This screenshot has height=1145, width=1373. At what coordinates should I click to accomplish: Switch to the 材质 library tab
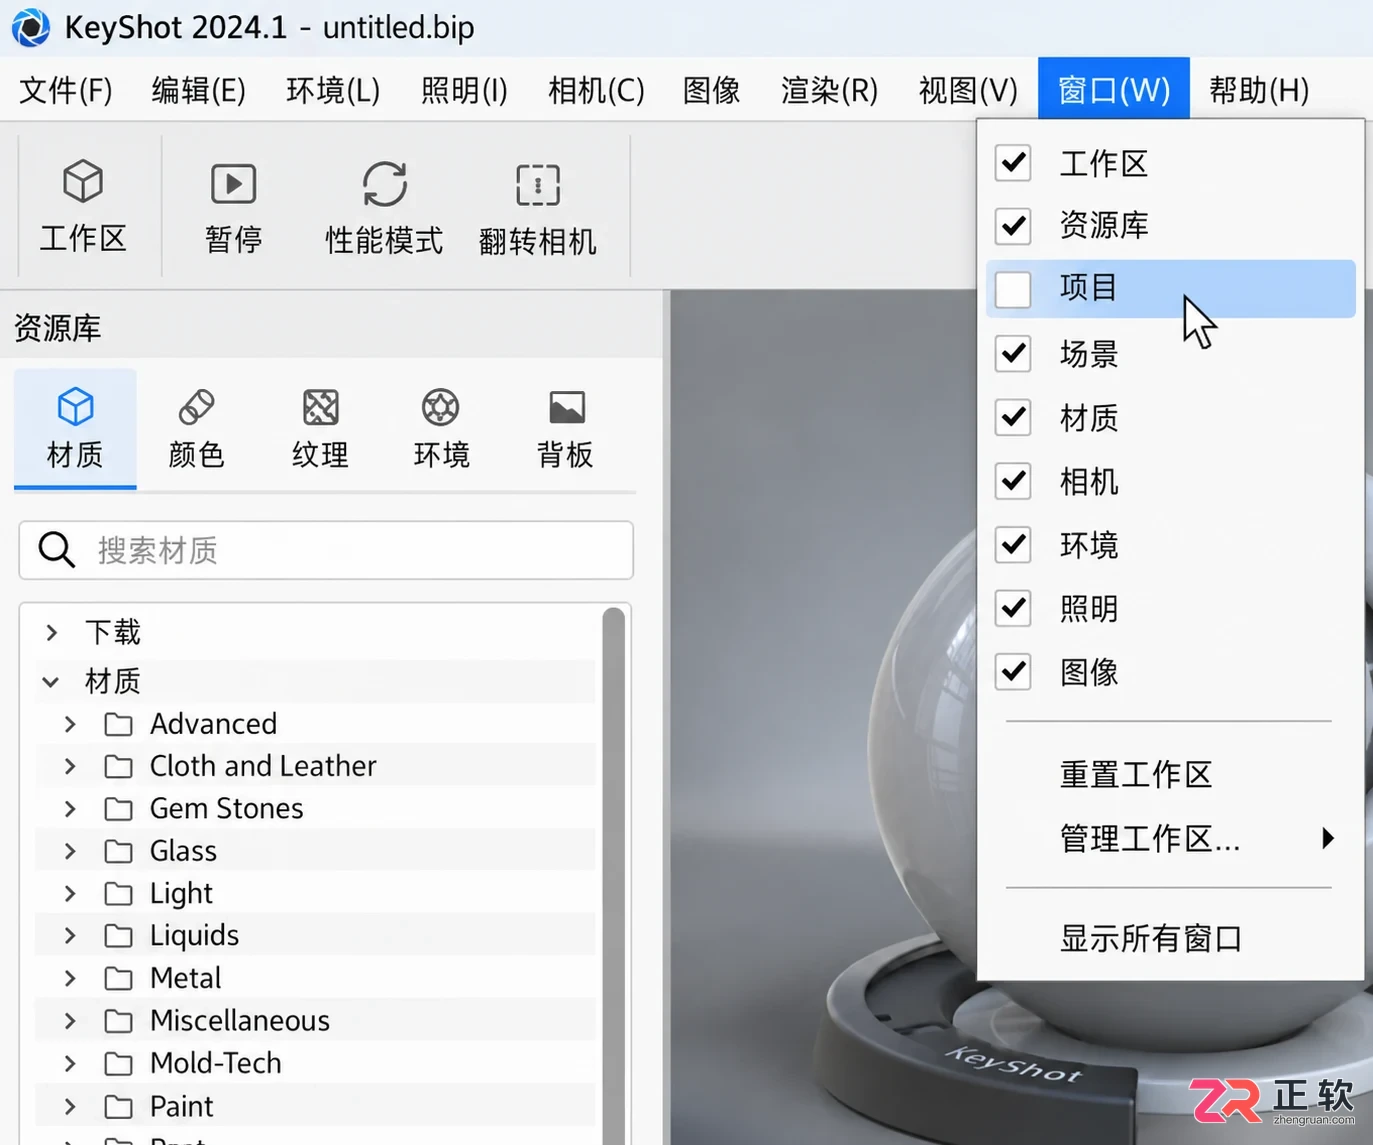pyautogui.click(x=75, y=429)
